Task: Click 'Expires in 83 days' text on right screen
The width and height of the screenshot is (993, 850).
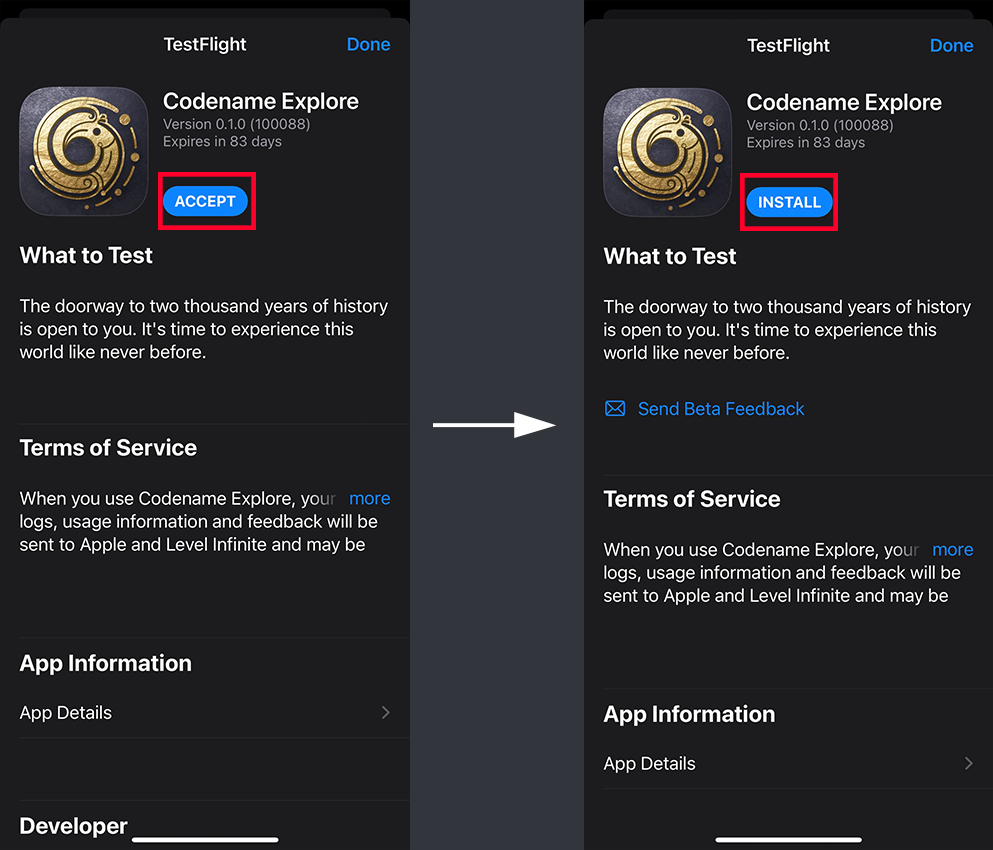Action: [x=806, y=143]
